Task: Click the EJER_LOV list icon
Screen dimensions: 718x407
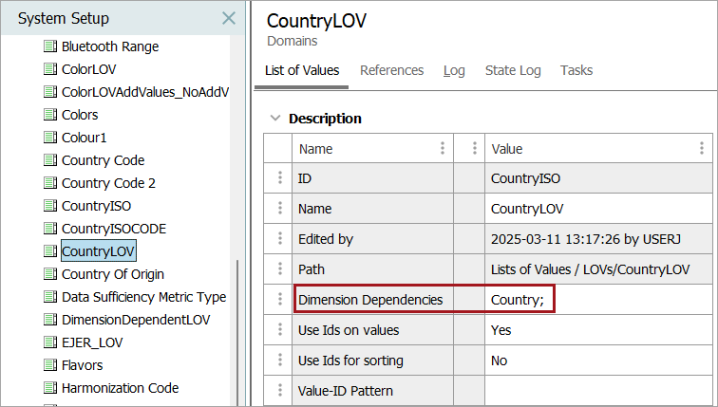Action: click(50, 342)
